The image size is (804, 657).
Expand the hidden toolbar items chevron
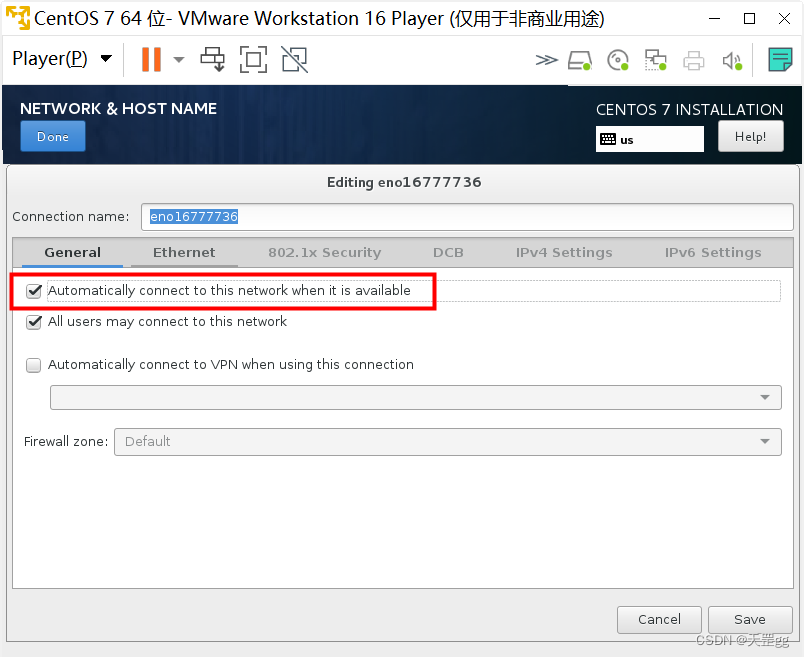pyautogui.click(x=546, y=60)
